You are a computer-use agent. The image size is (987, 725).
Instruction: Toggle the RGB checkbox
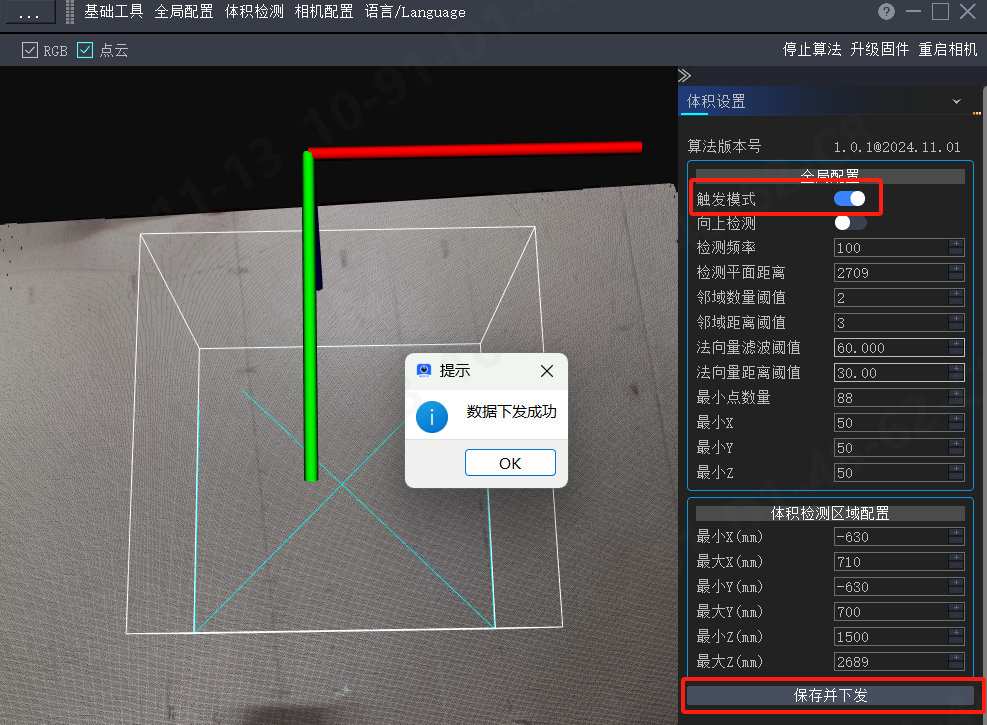30,50
